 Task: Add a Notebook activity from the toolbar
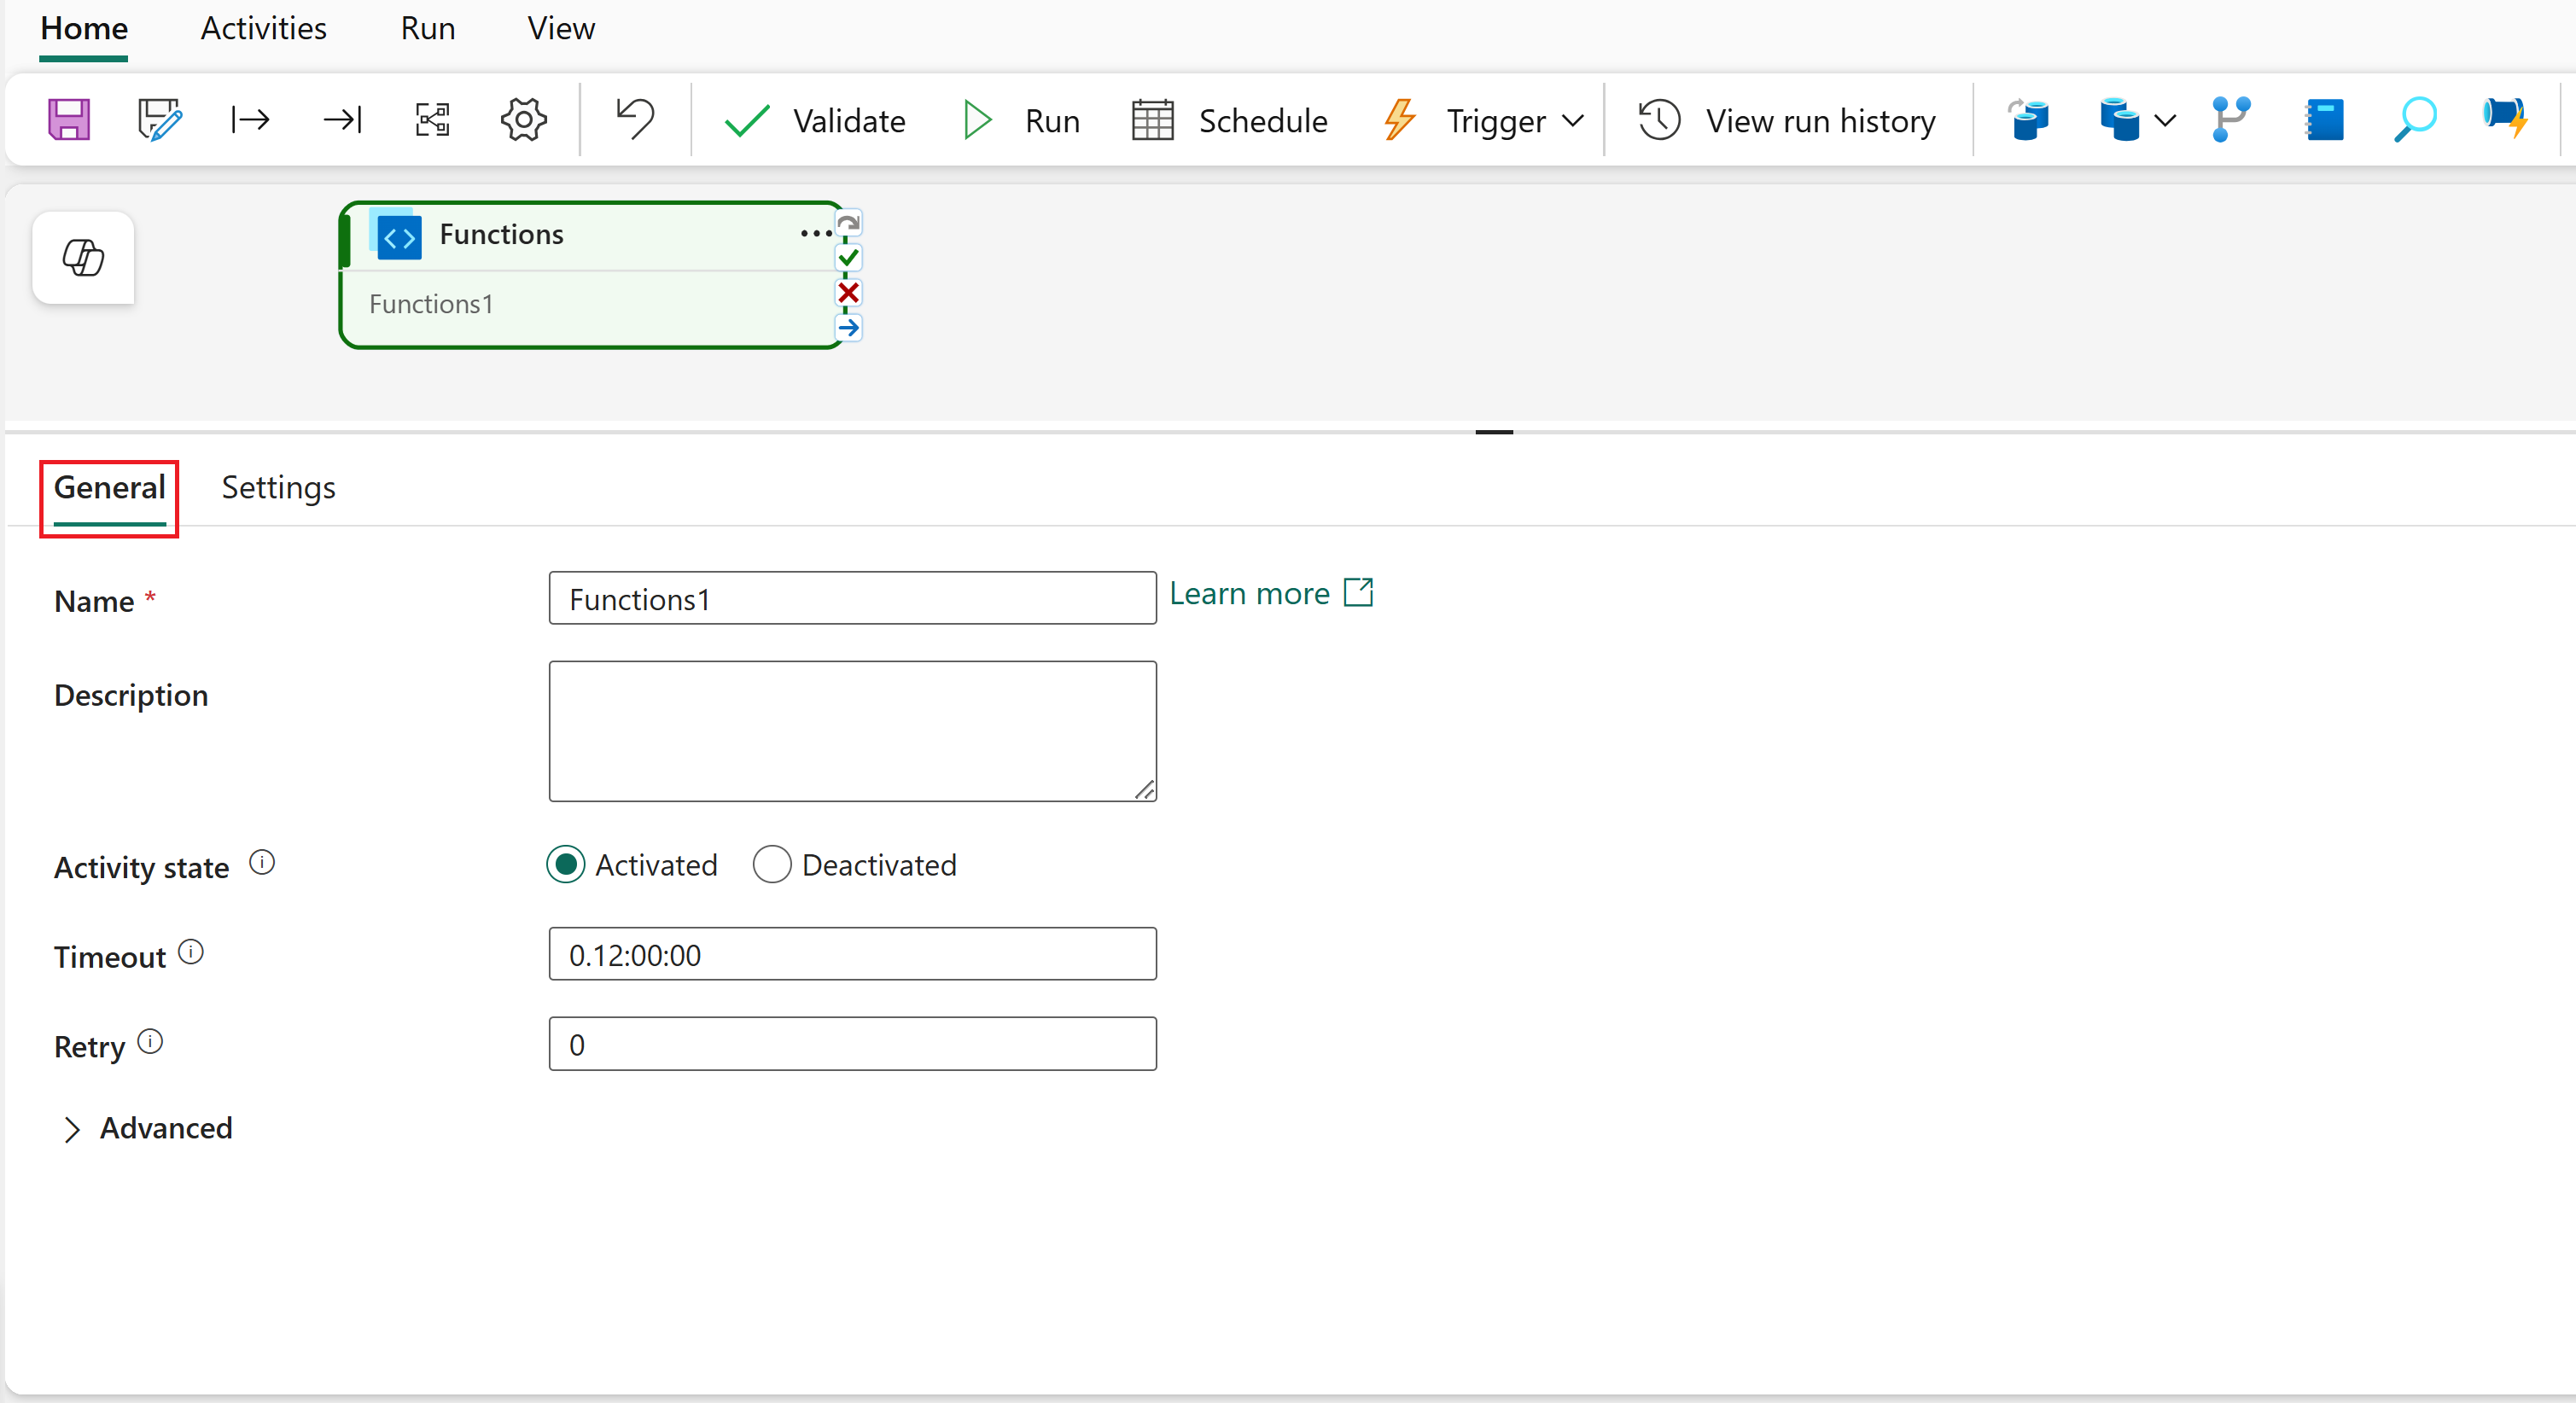tap(2325, 119)
